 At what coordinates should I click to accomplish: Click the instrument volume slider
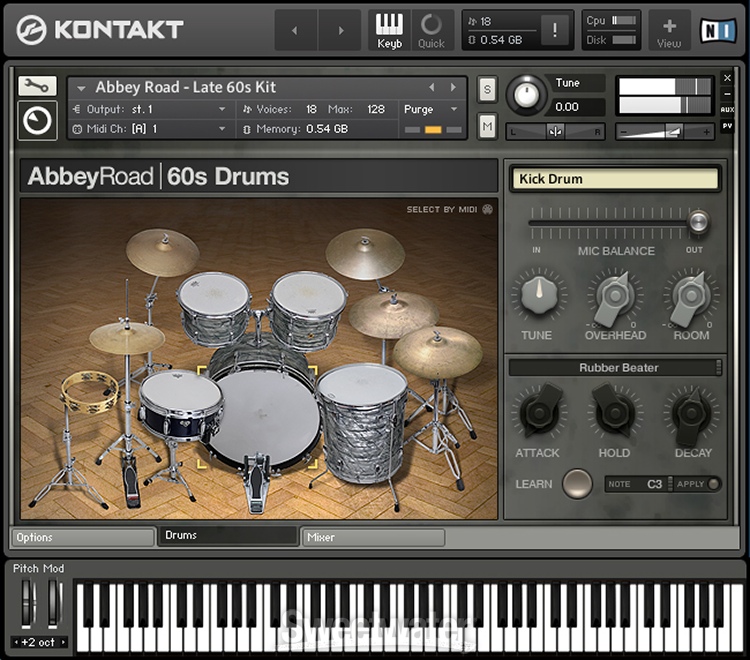pyautogui.click(x=665, y=132)
